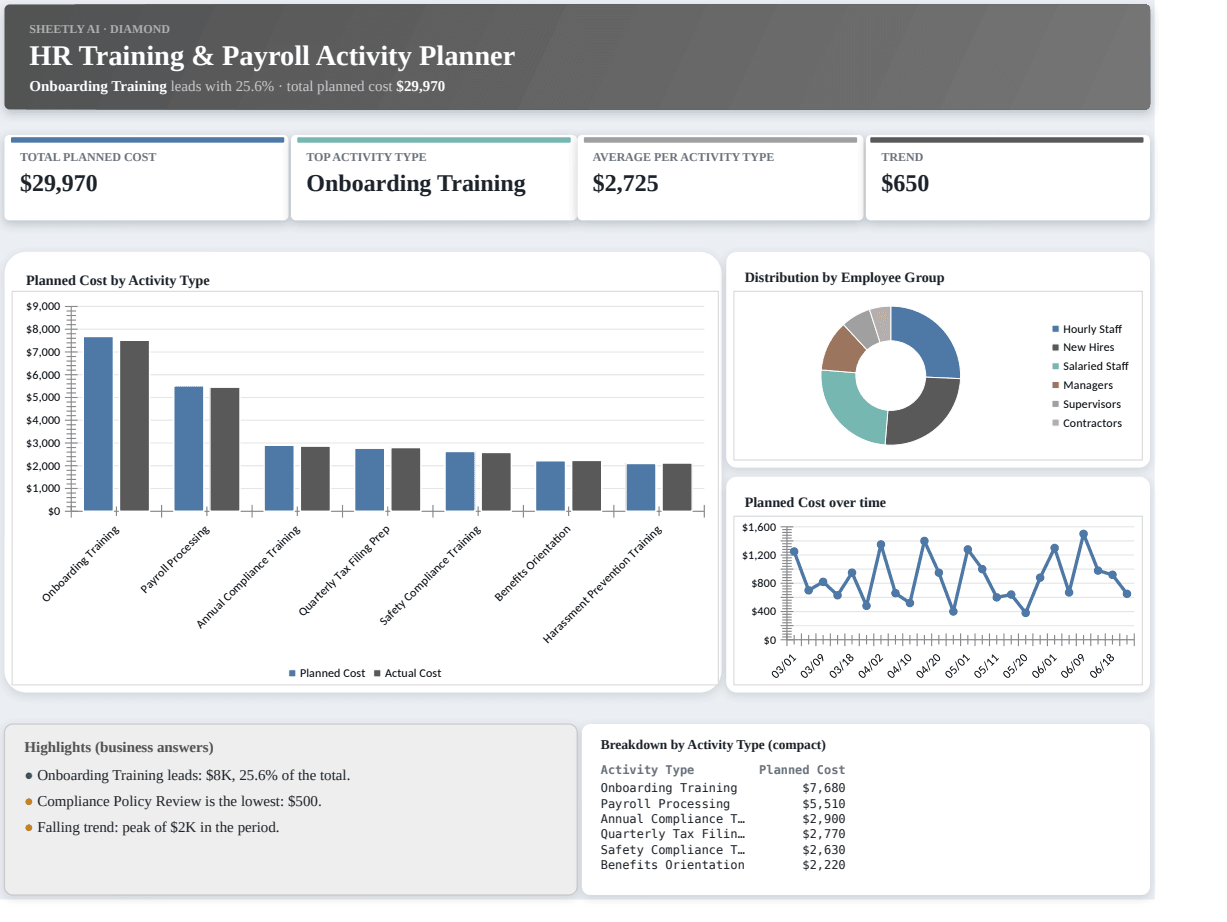Screen dimensions: 1227x922
Task: Click the Total Planned Cost $29,970 card
Action: pos(146,178)
